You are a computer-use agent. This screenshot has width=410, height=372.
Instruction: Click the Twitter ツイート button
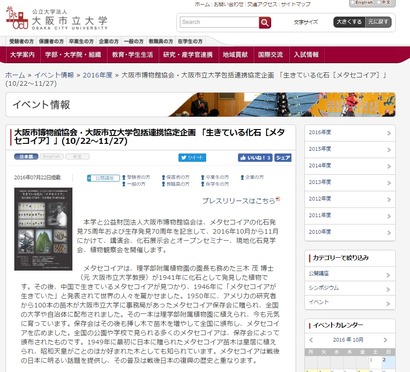[x=192, y=158]
